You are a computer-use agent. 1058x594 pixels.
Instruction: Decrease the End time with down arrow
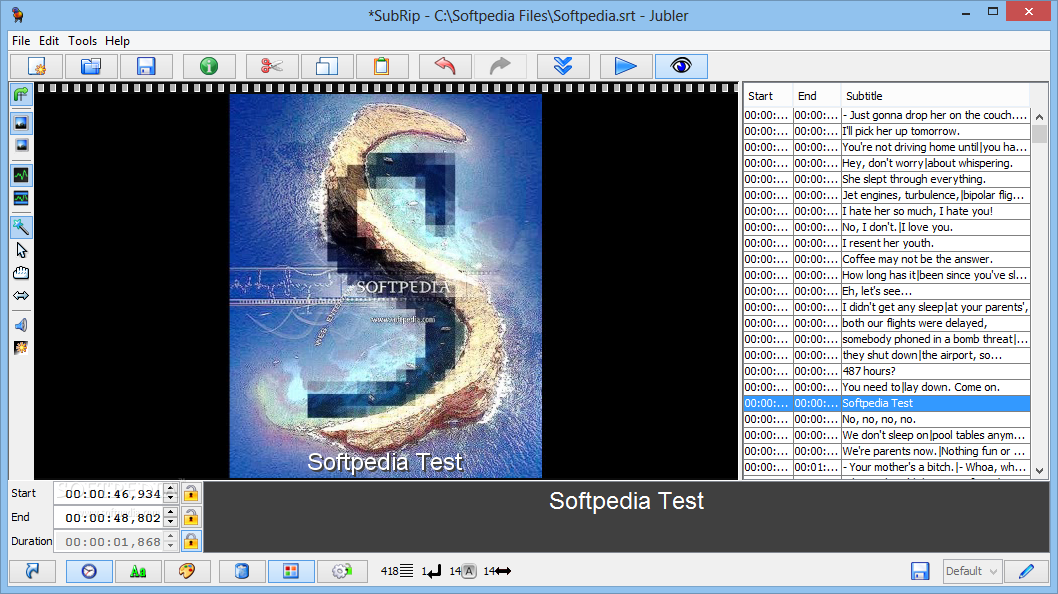[171, 522]
